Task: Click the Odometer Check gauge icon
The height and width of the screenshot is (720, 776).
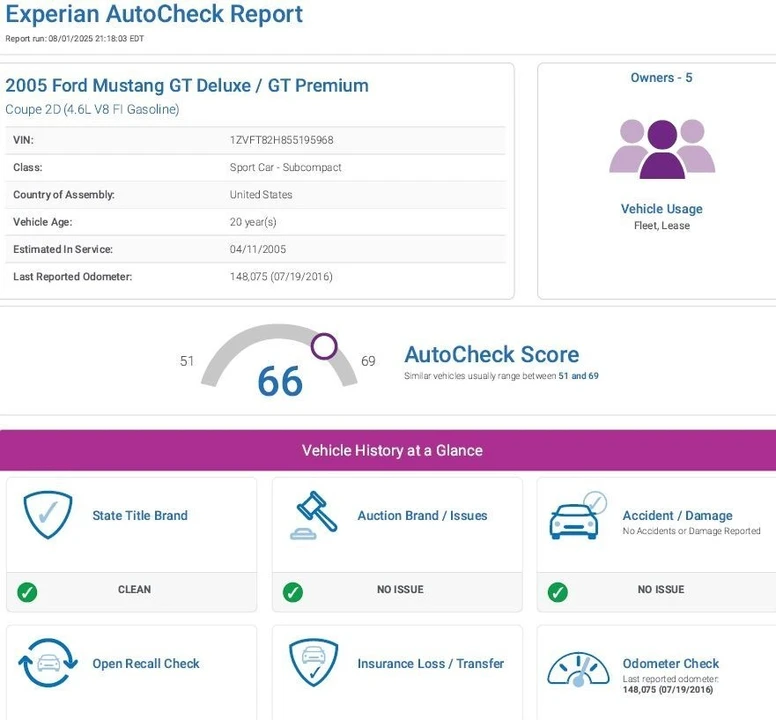Action: click(x=579, y=669)
